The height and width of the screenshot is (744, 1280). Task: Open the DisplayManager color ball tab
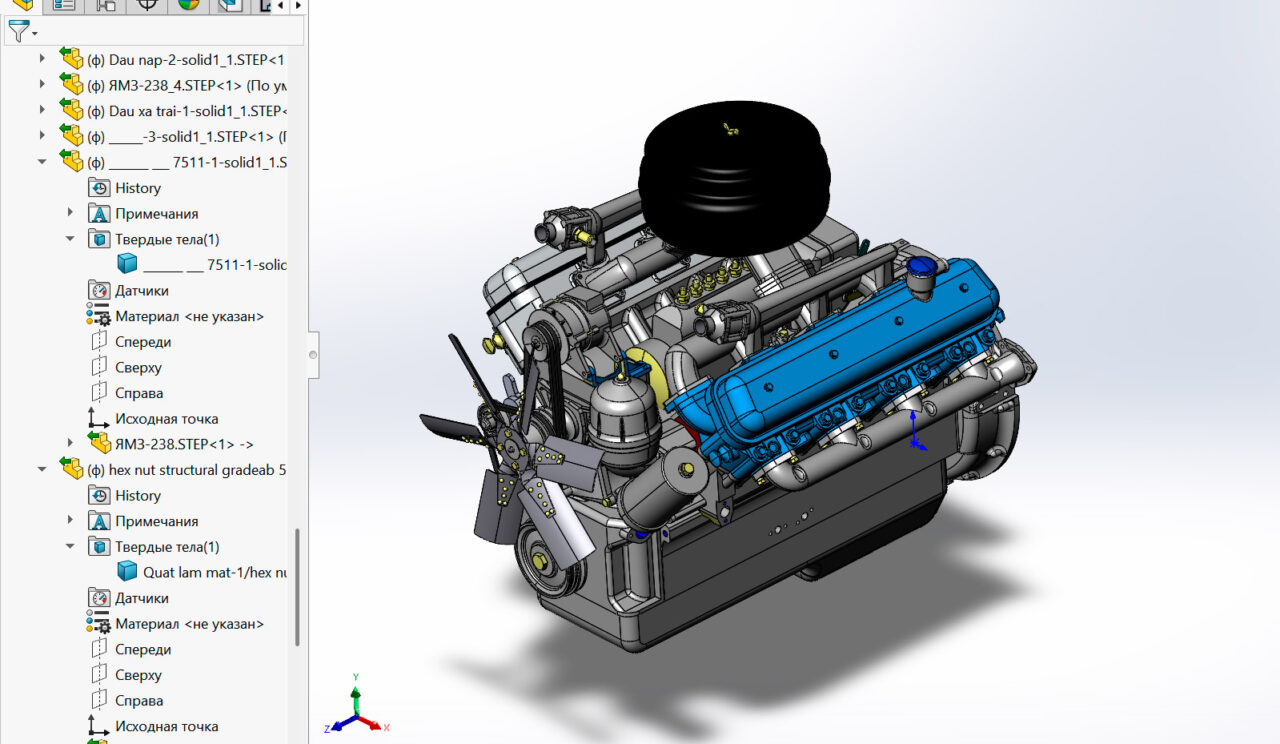click(188, 5)
